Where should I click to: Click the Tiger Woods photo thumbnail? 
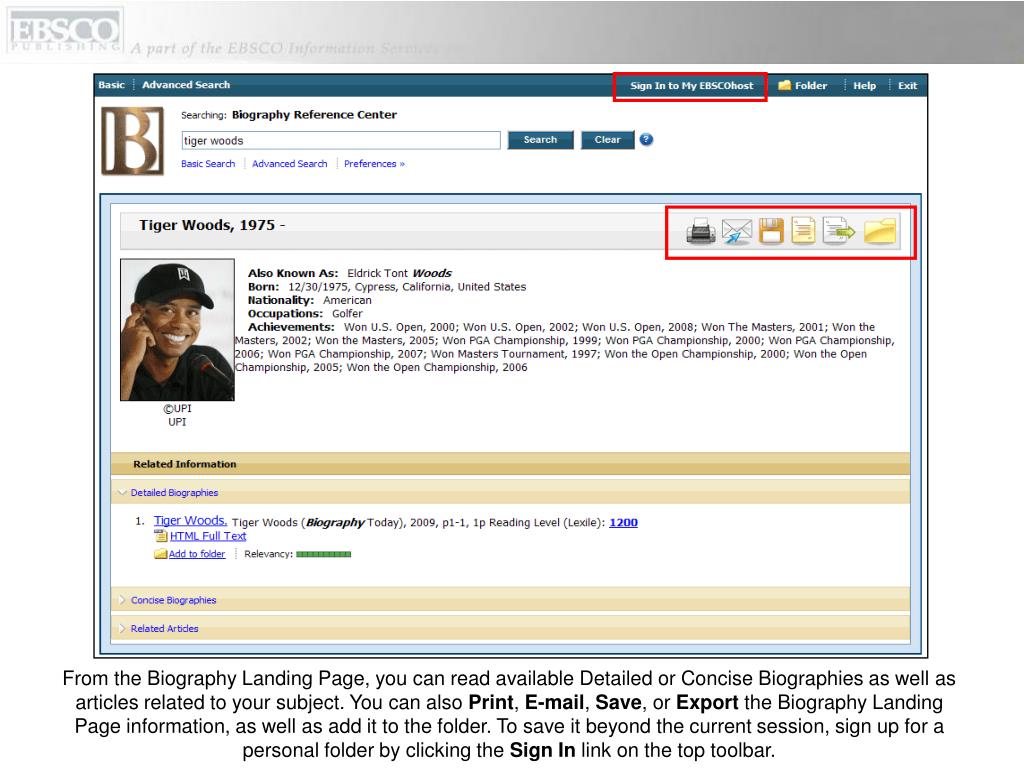(x=177, y=330)
